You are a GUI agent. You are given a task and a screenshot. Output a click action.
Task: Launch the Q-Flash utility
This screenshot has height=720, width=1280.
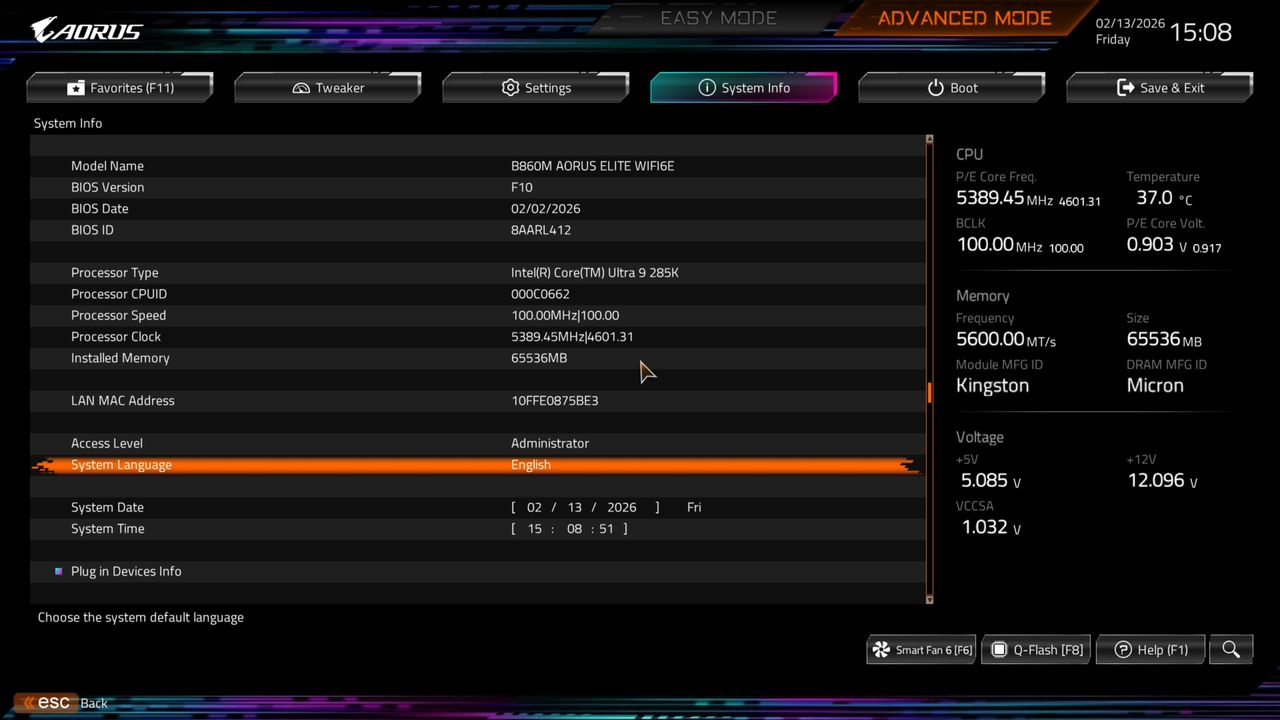(x=1035, y=649)
